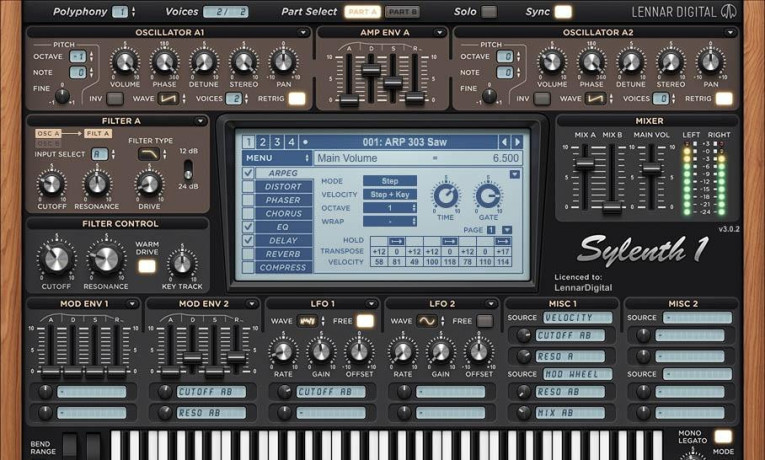The width and height of the screenshot is (765, 460).
Task: Click the Oscillator A1 waveform selector icon
Action: point(168,99)
